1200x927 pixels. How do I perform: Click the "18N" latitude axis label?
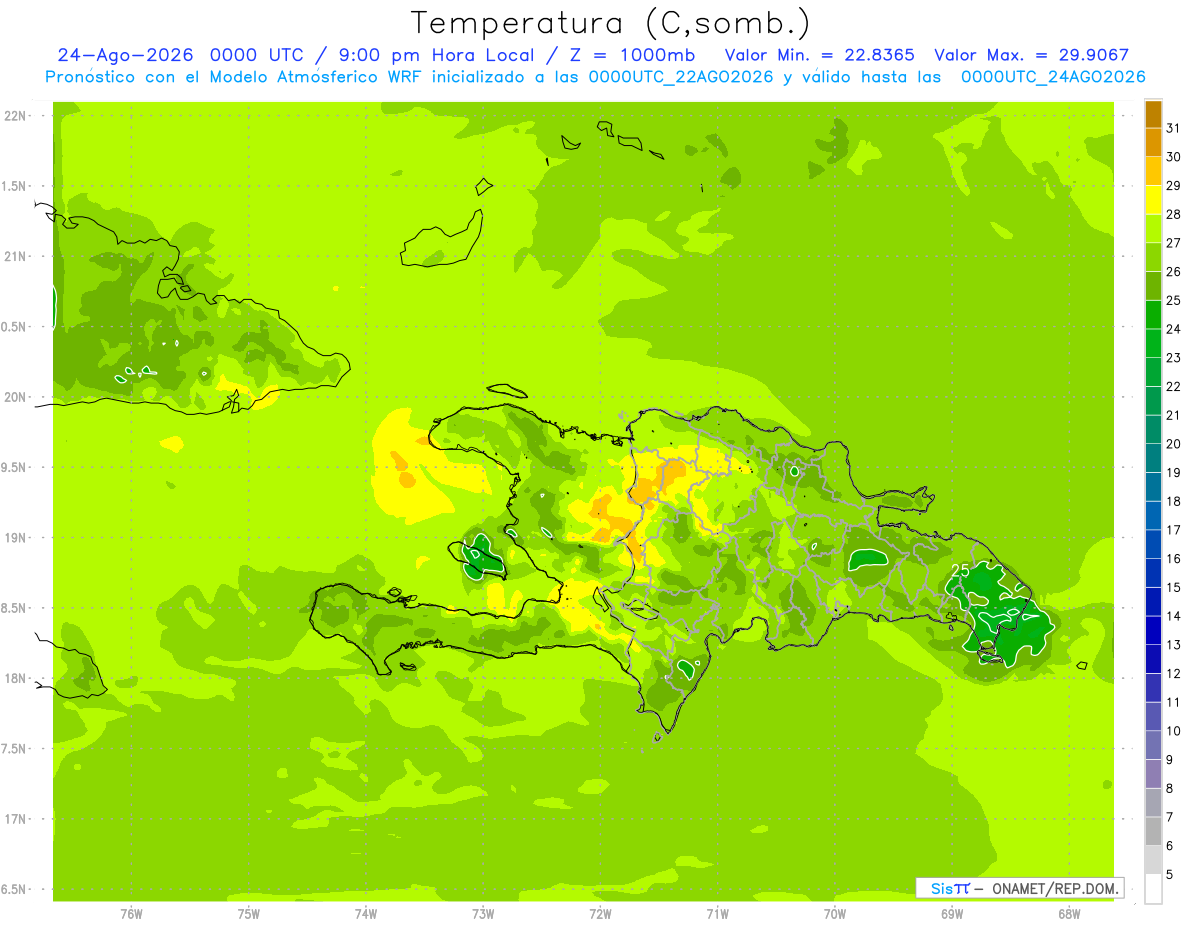coord(16,679)
